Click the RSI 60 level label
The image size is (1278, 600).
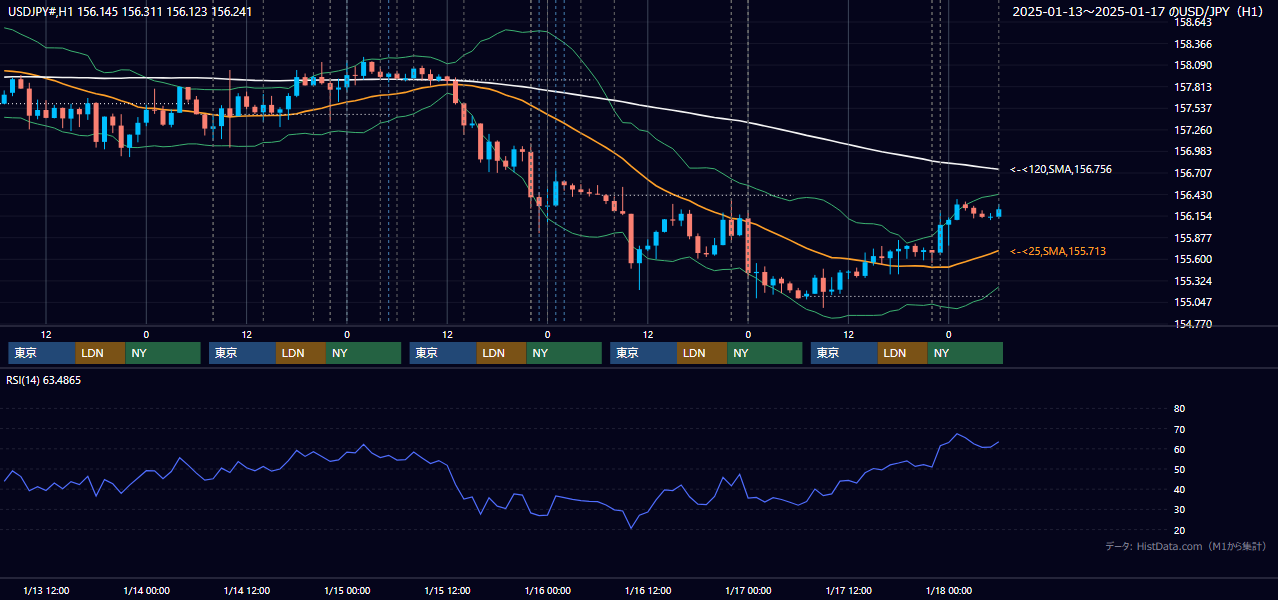[x=1179, y=449]
